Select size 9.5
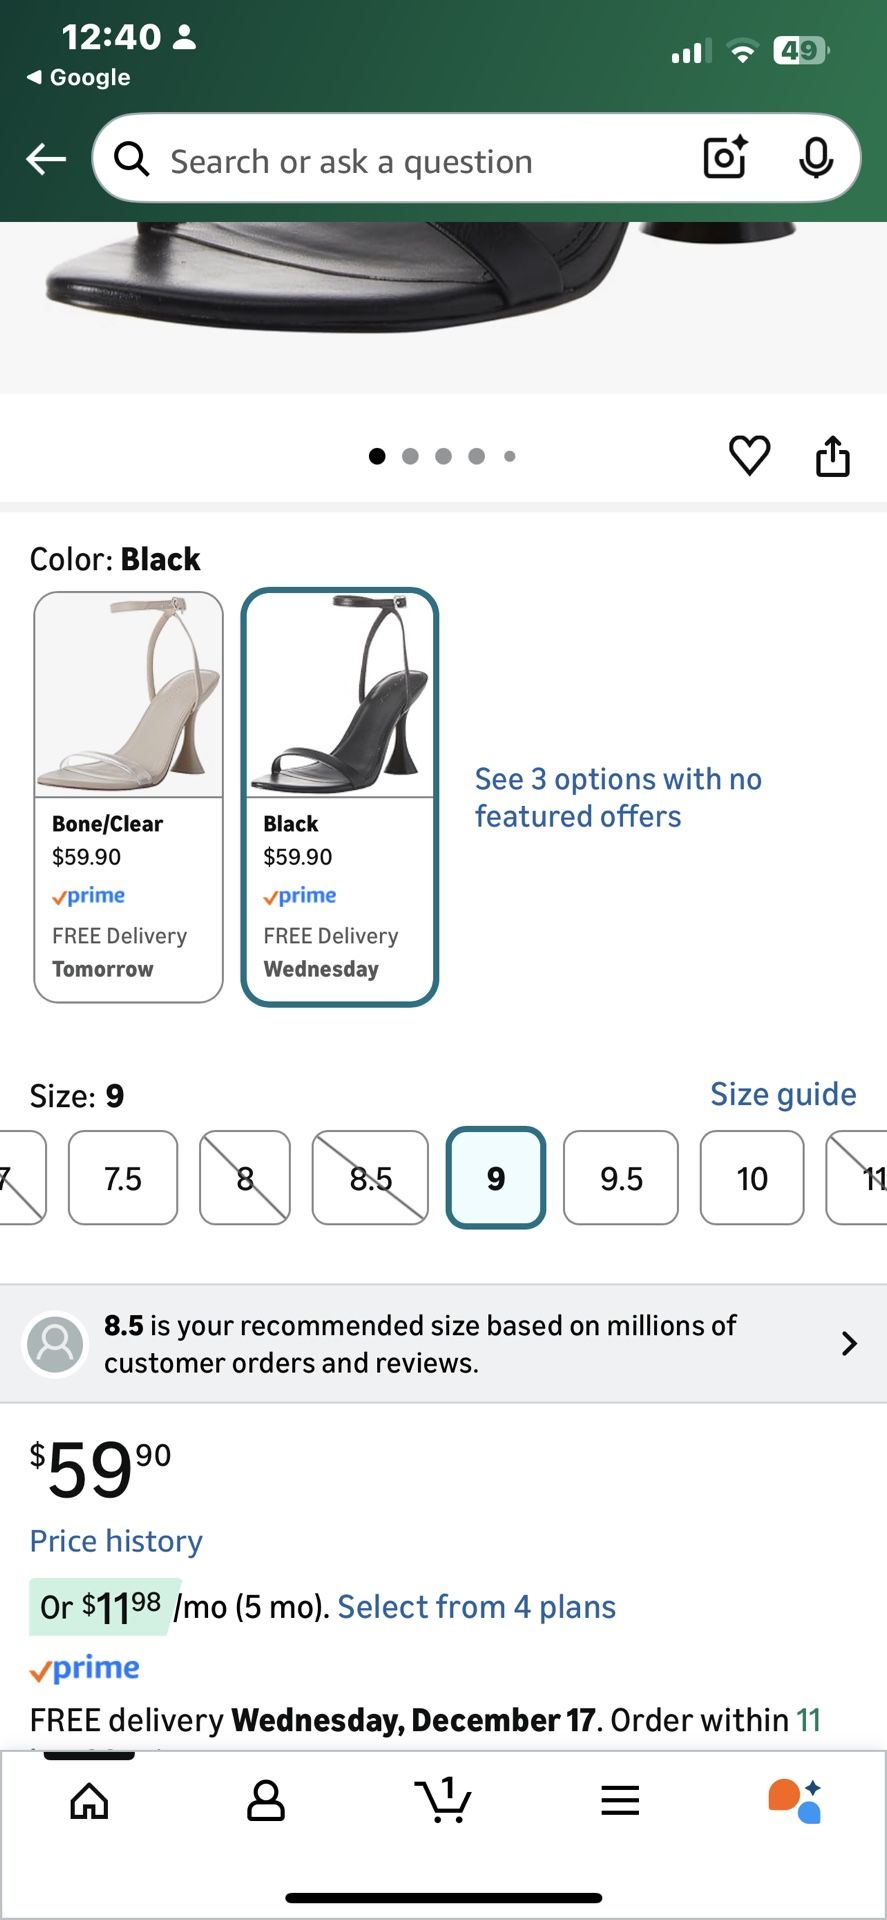887x1920 pixels. 621,1178
